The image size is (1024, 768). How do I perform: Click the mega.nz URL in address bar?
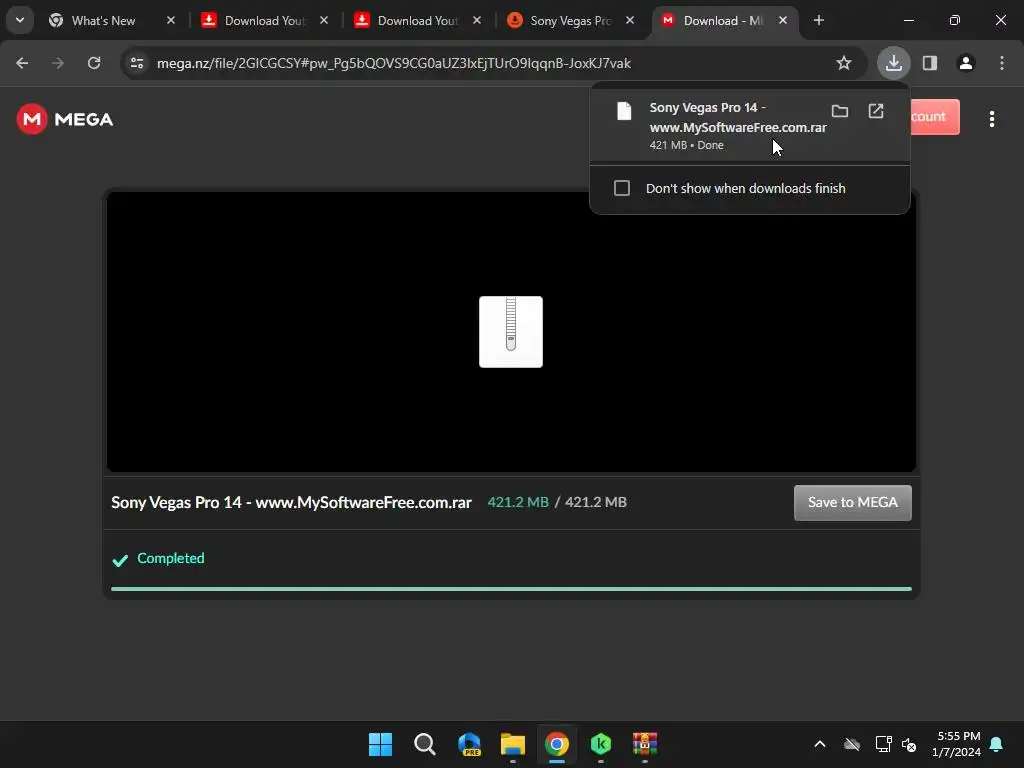point(394,63)
